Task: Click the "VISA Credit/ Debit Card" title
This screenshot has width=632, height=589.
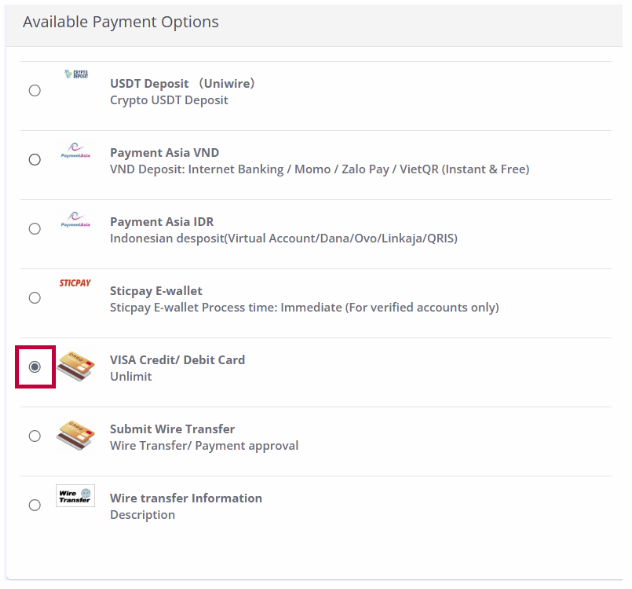Action: (177, 360)
